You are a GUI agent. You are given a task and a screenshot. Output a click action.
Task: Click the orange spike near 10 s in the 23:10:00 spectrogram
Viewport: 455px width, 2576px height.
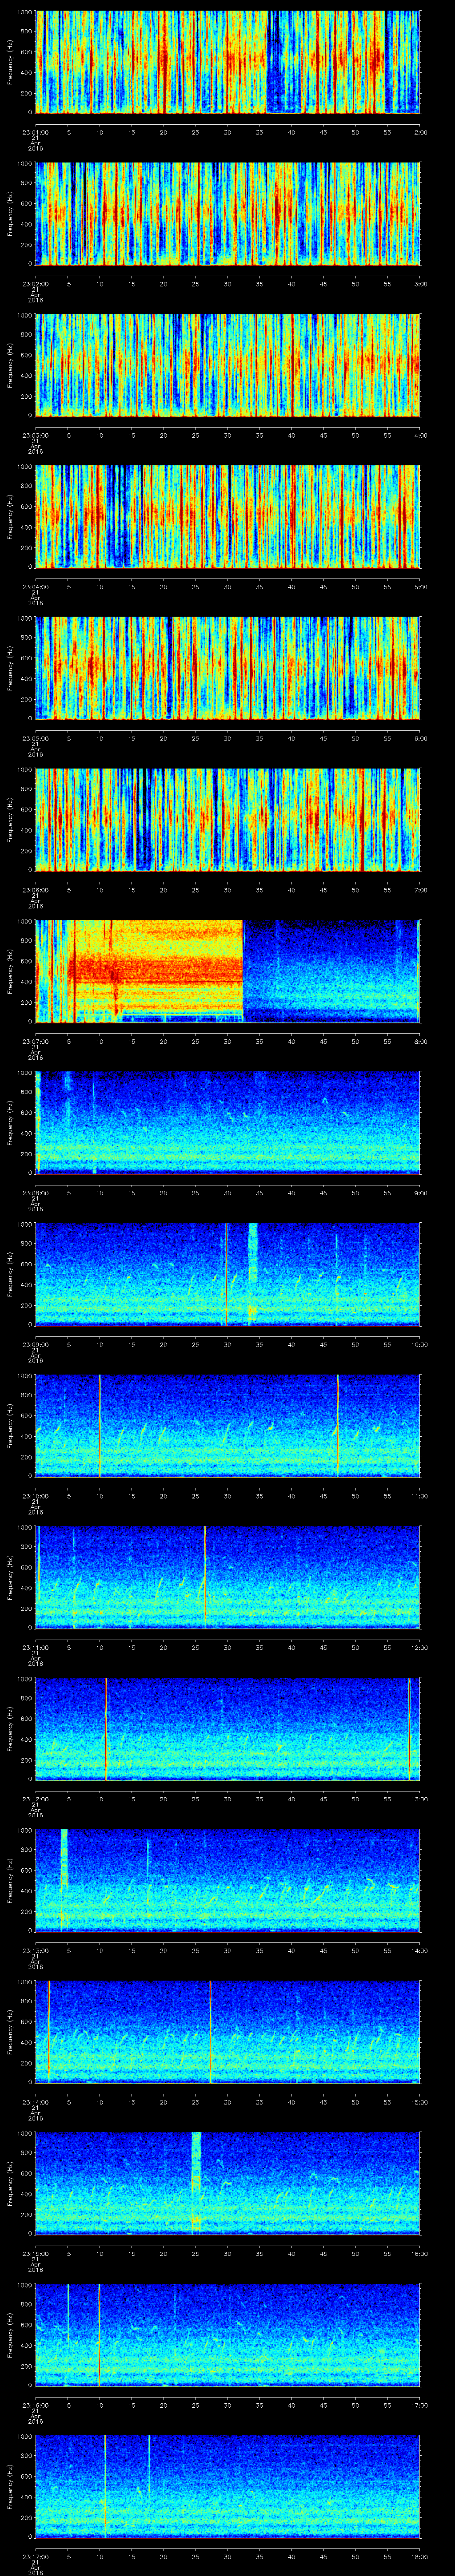click(100, 1425)
